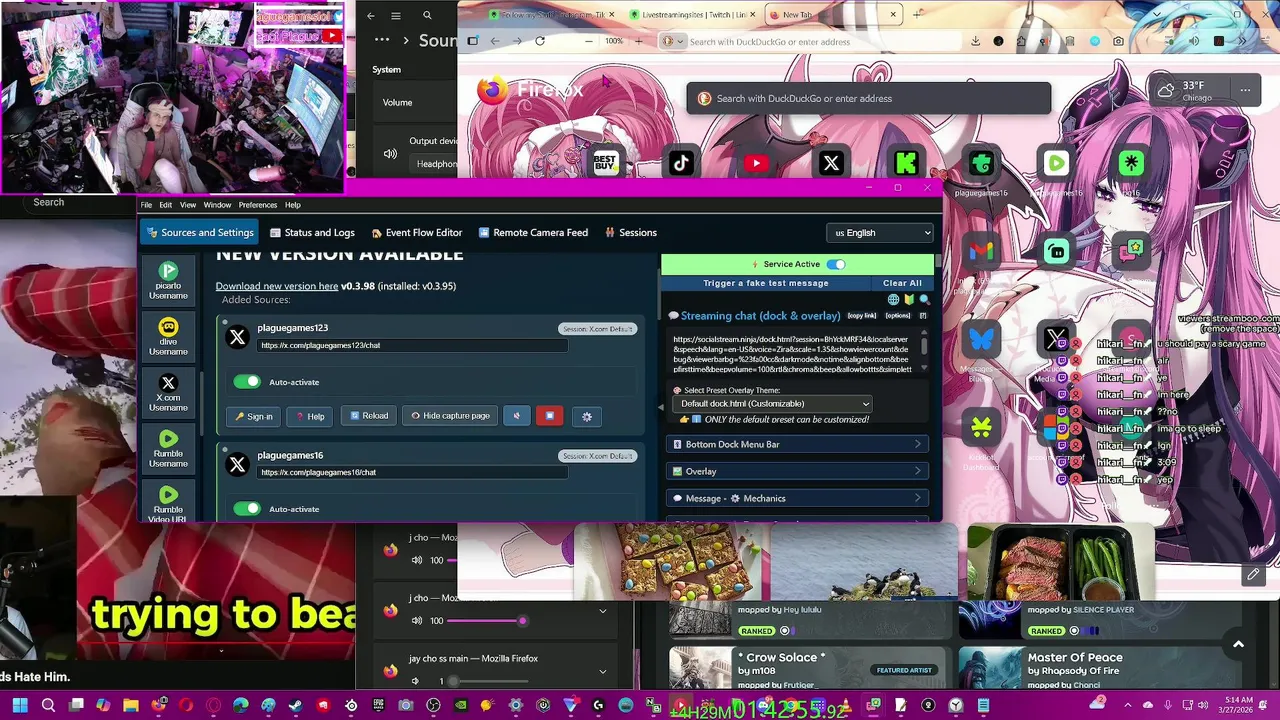Stop the plaguegames123 source with red button
This screenshot has height=720, width=1280.
pyautogui.click(x=549, y=416)
